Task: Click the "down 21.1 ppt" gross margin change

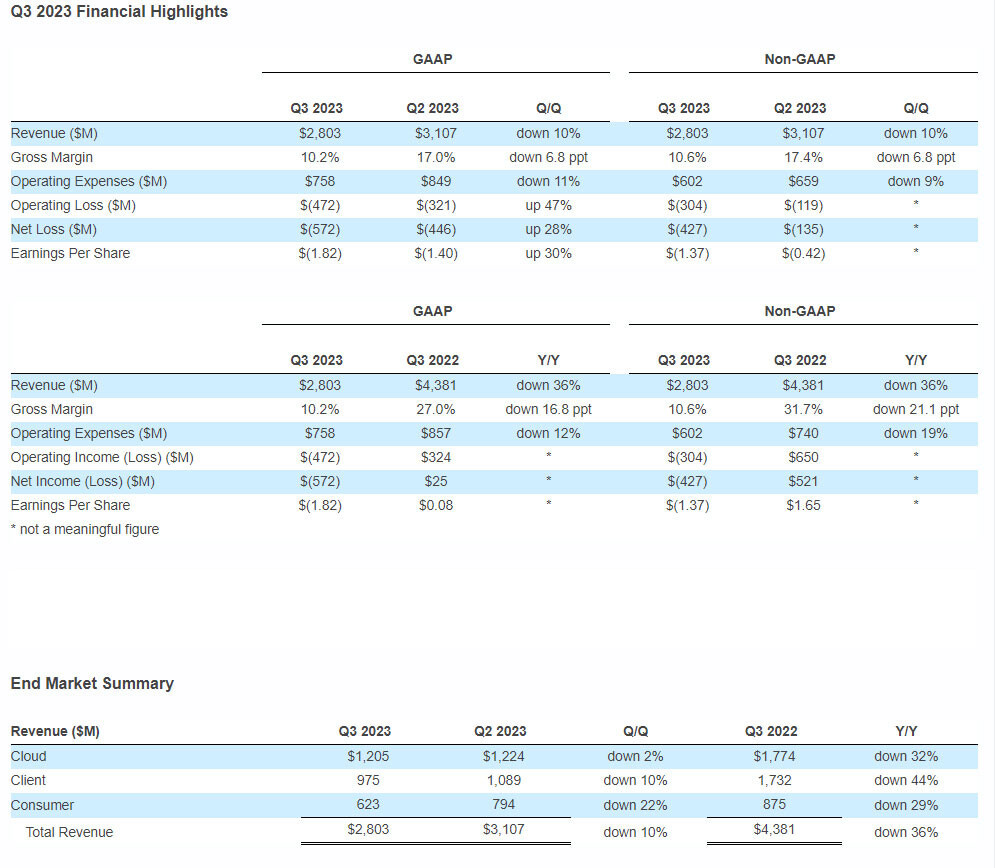Action: pos(915,409)
